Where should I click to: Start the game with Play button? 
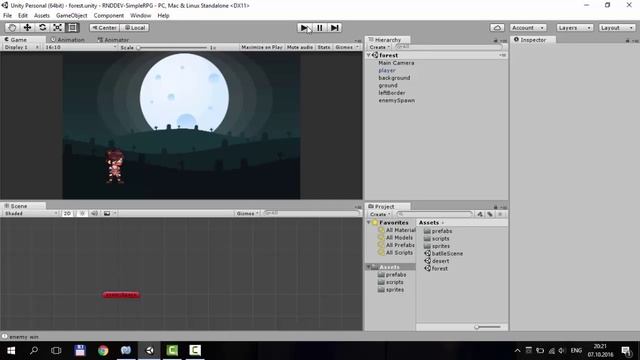pos(304,28)
